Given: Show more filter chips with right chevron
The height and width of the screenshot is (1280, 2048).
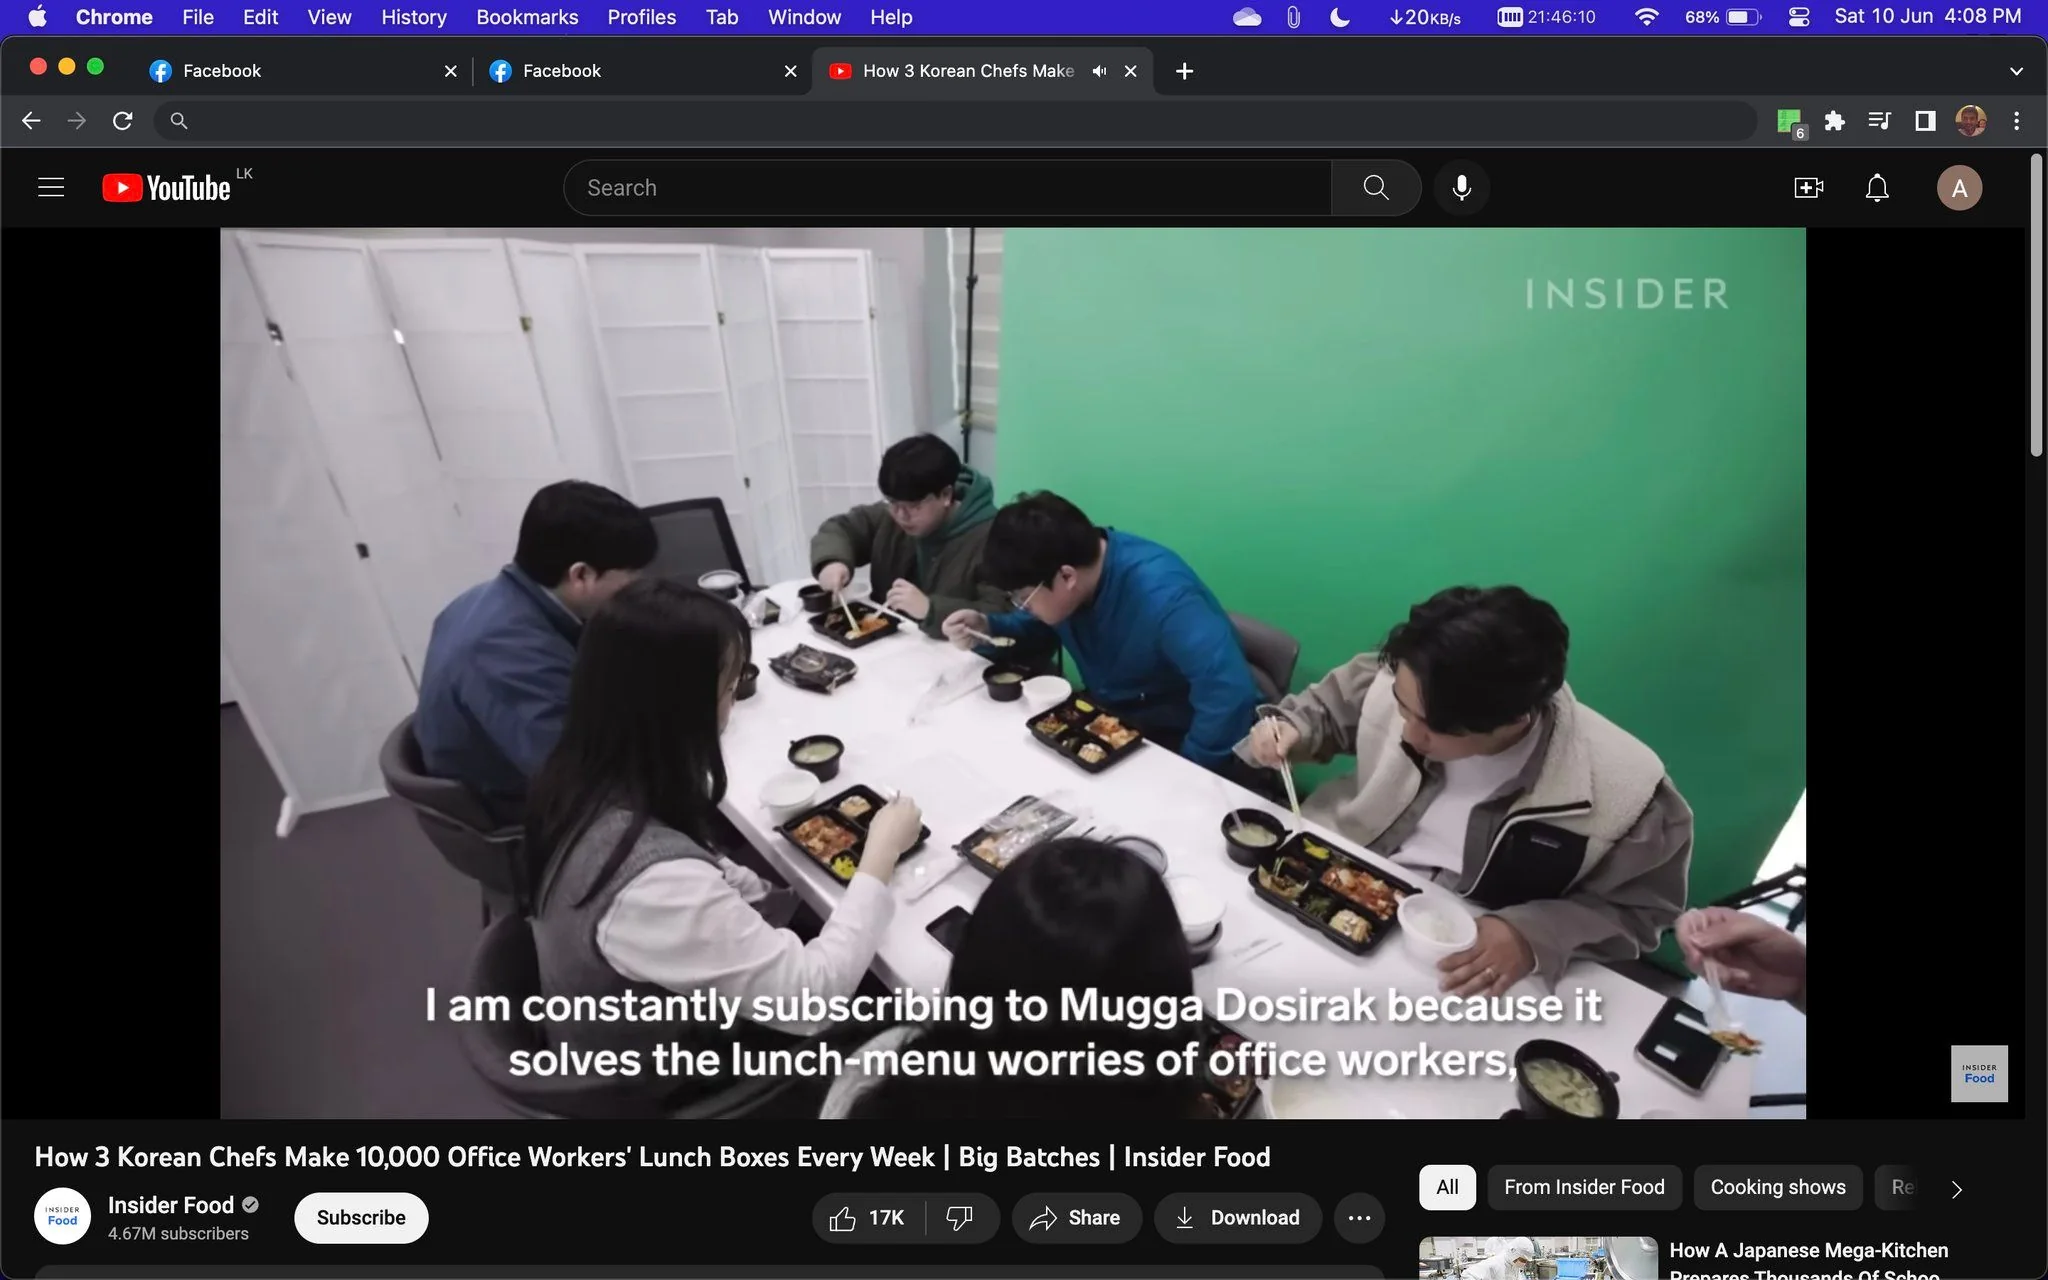Looking at the screenshot, I should (x=1956, y=1188).
